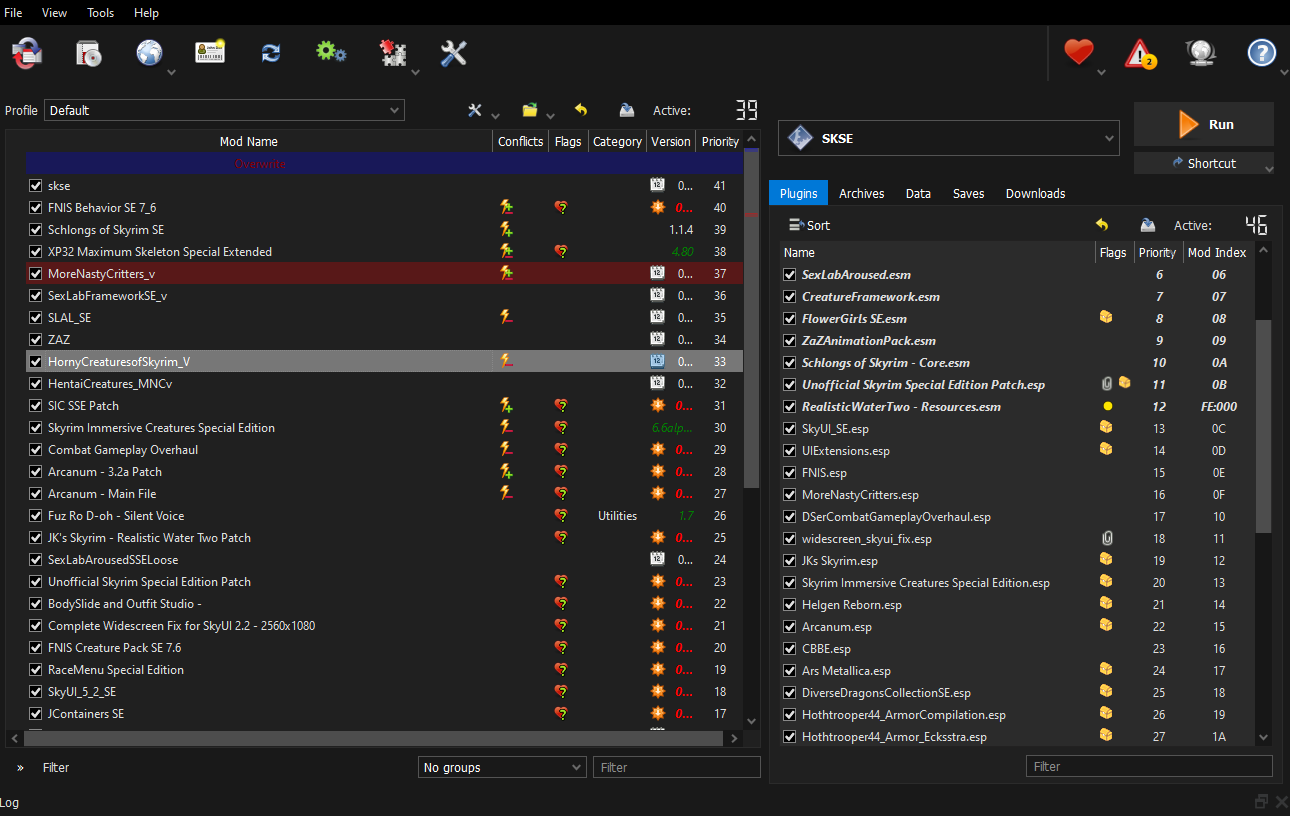Screen dimensions: 1290x816
Task: Restore plugin list backup arrow icon
Action: click(1102, 225)
